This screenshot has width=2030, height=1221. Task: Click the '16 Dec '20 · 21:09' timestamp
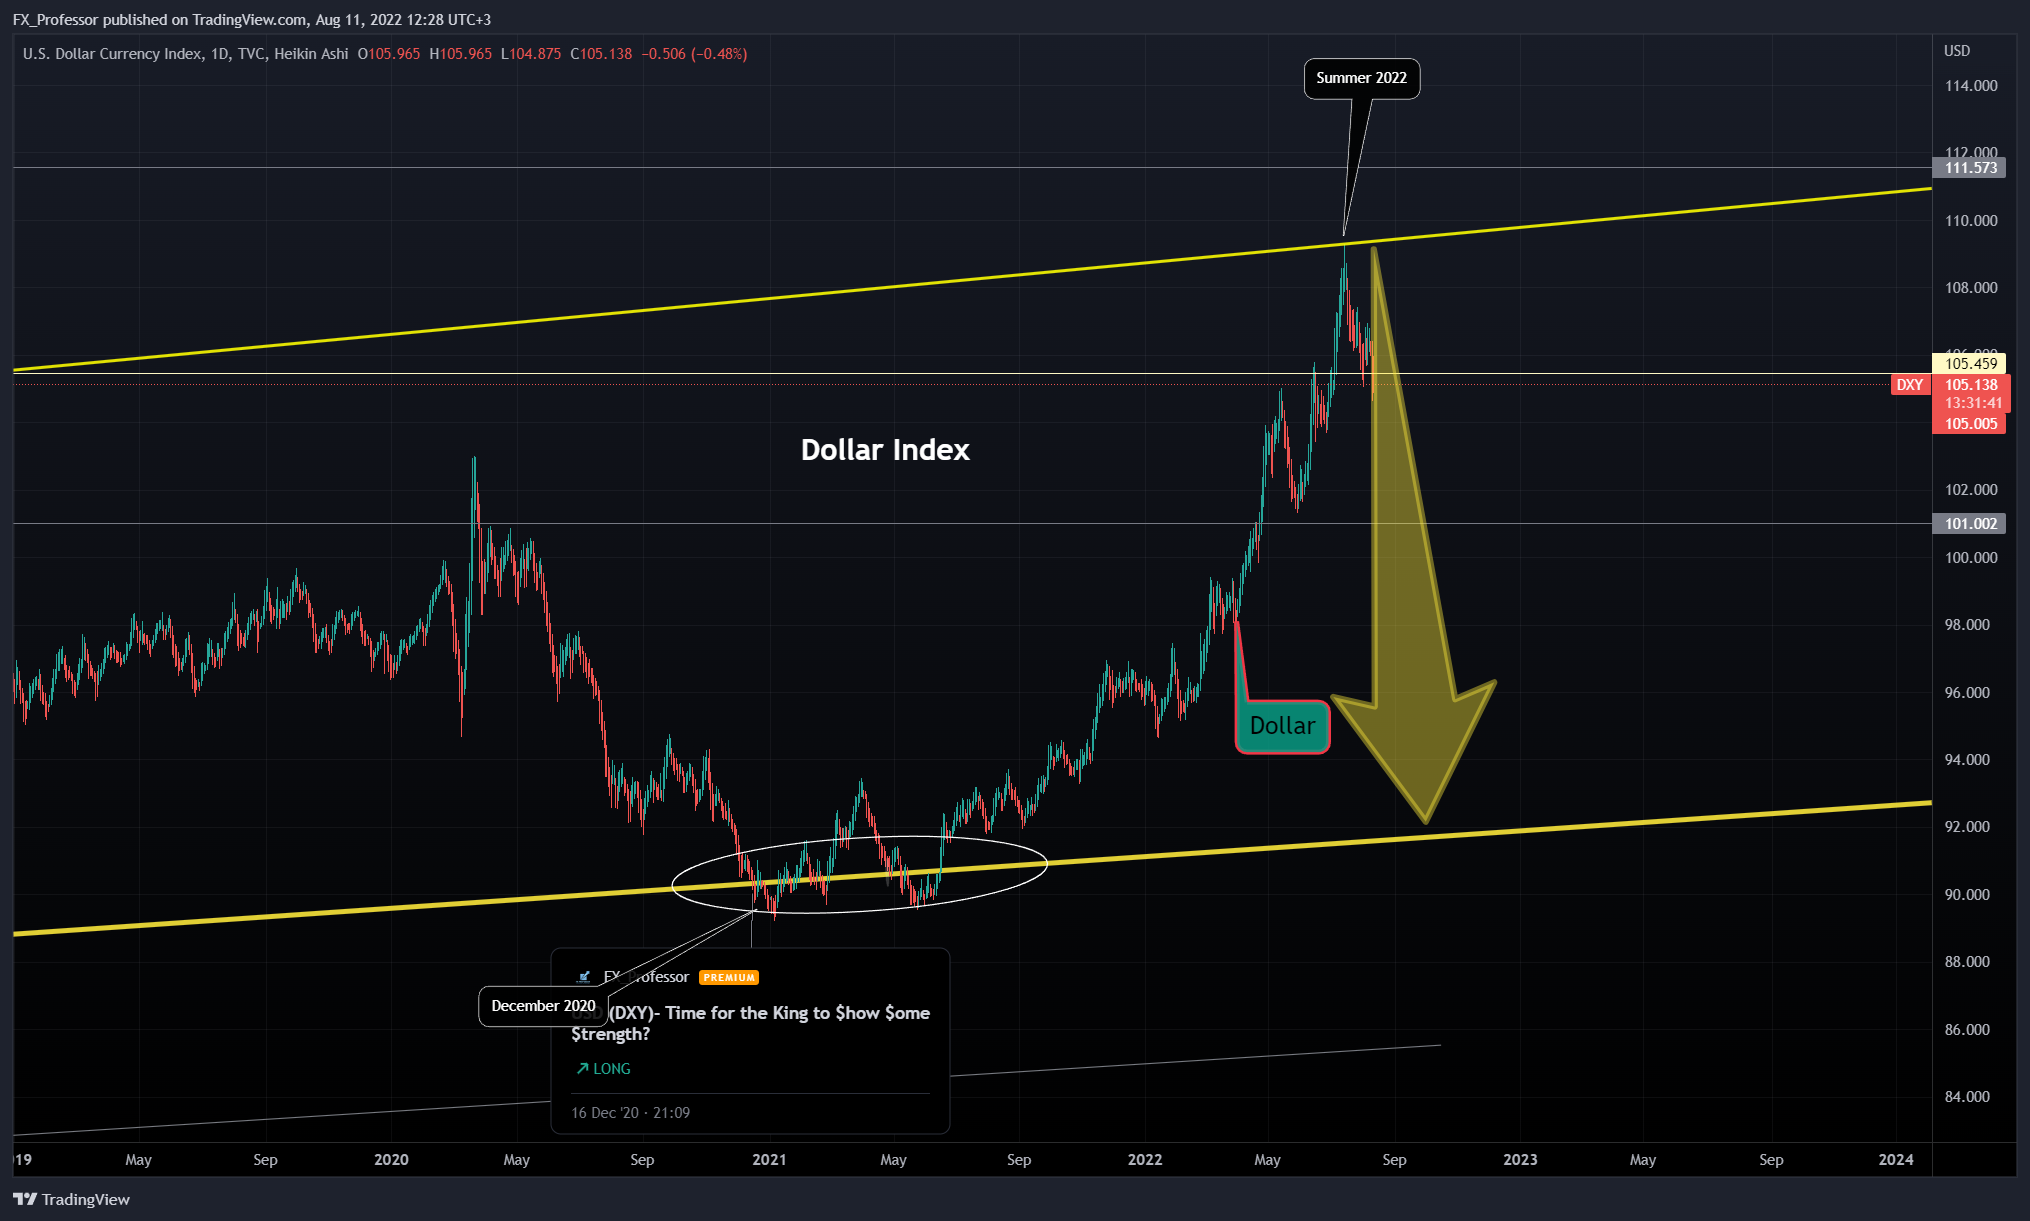point(630,1113)
